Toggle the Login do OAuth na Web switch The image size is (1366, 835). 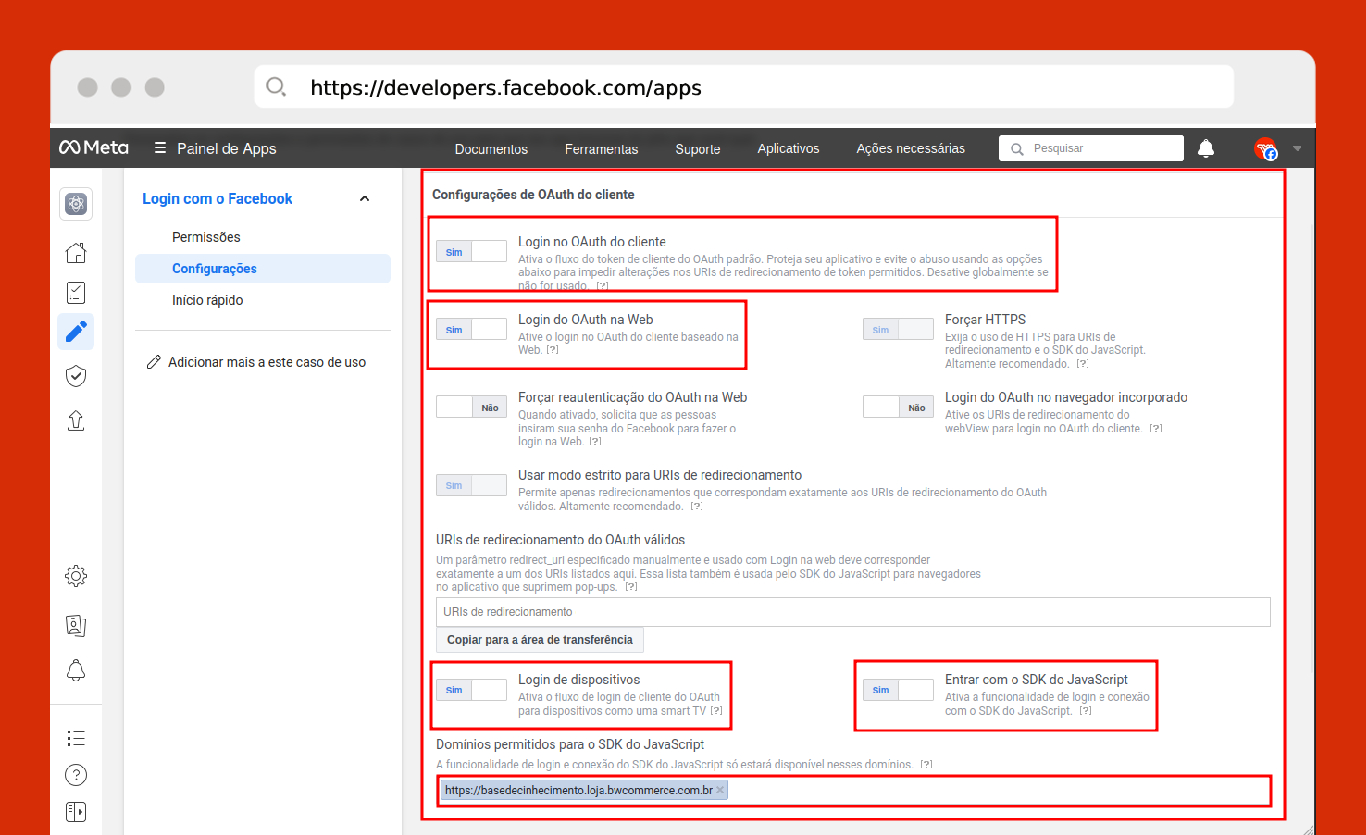pos(471,329)
